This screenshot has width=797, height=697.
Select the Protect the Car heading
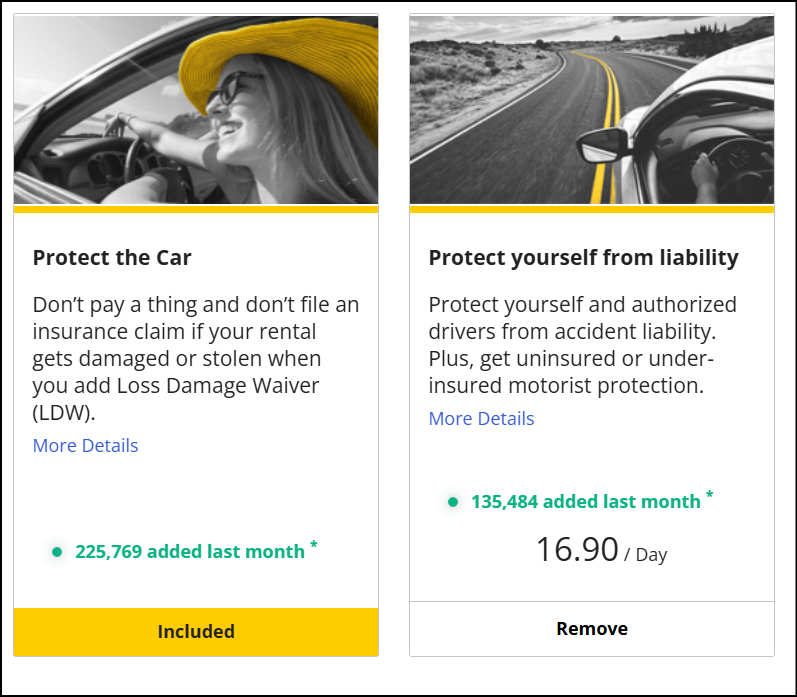(x=112, y=258)
